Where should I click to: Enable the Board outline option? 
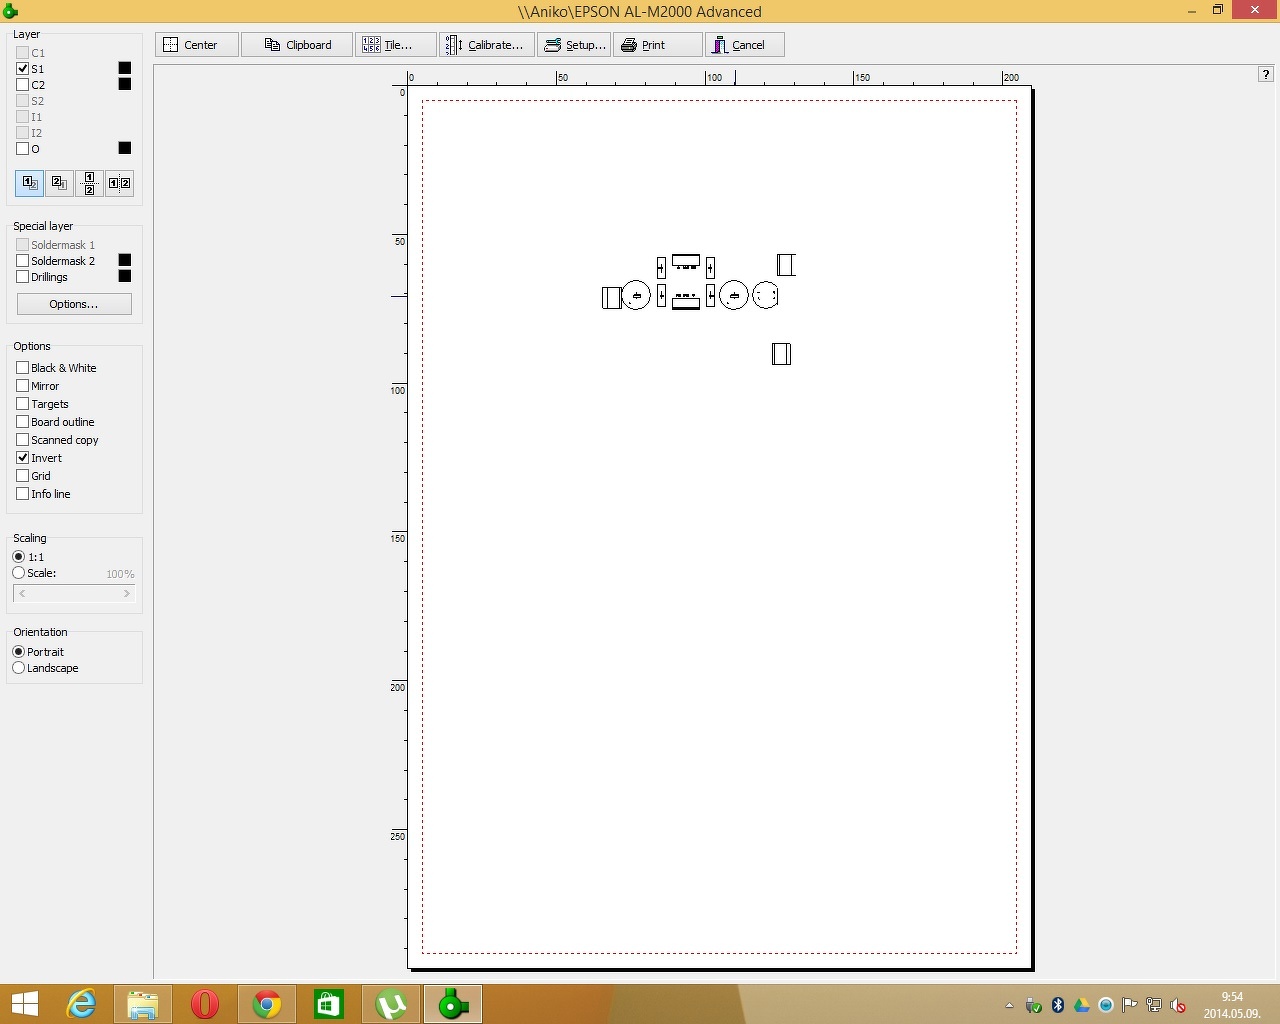tap(22, 422)
